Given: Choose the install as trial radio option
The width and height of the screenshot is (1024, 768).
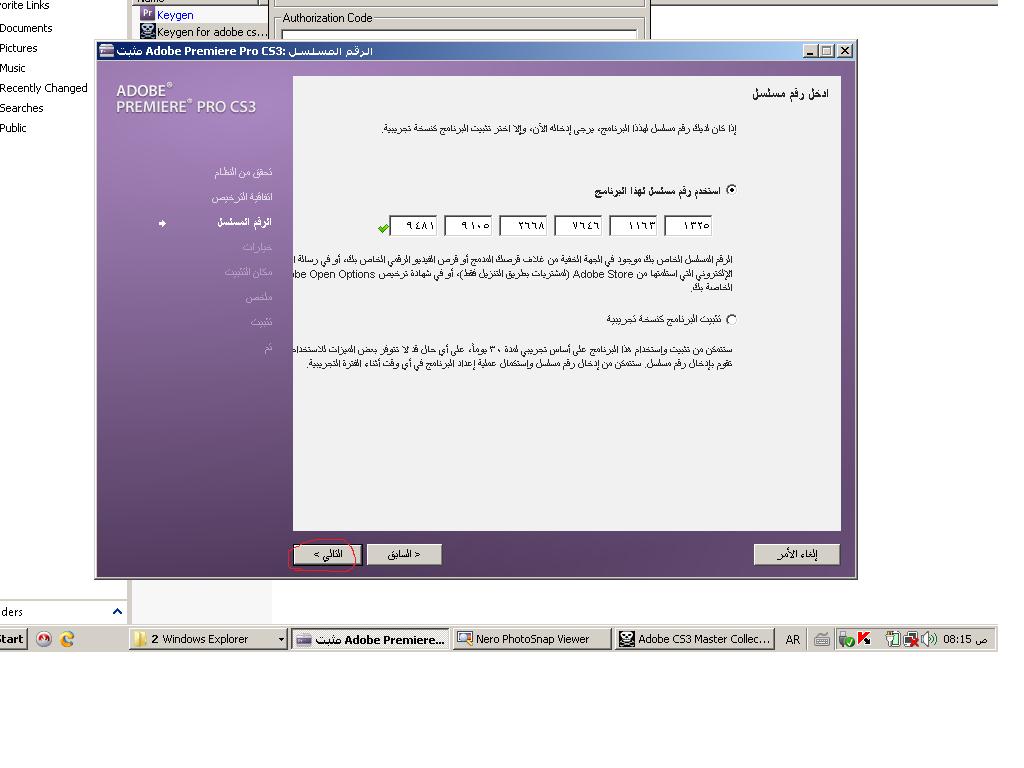Looking at the screenshot, I should (732, 320).
